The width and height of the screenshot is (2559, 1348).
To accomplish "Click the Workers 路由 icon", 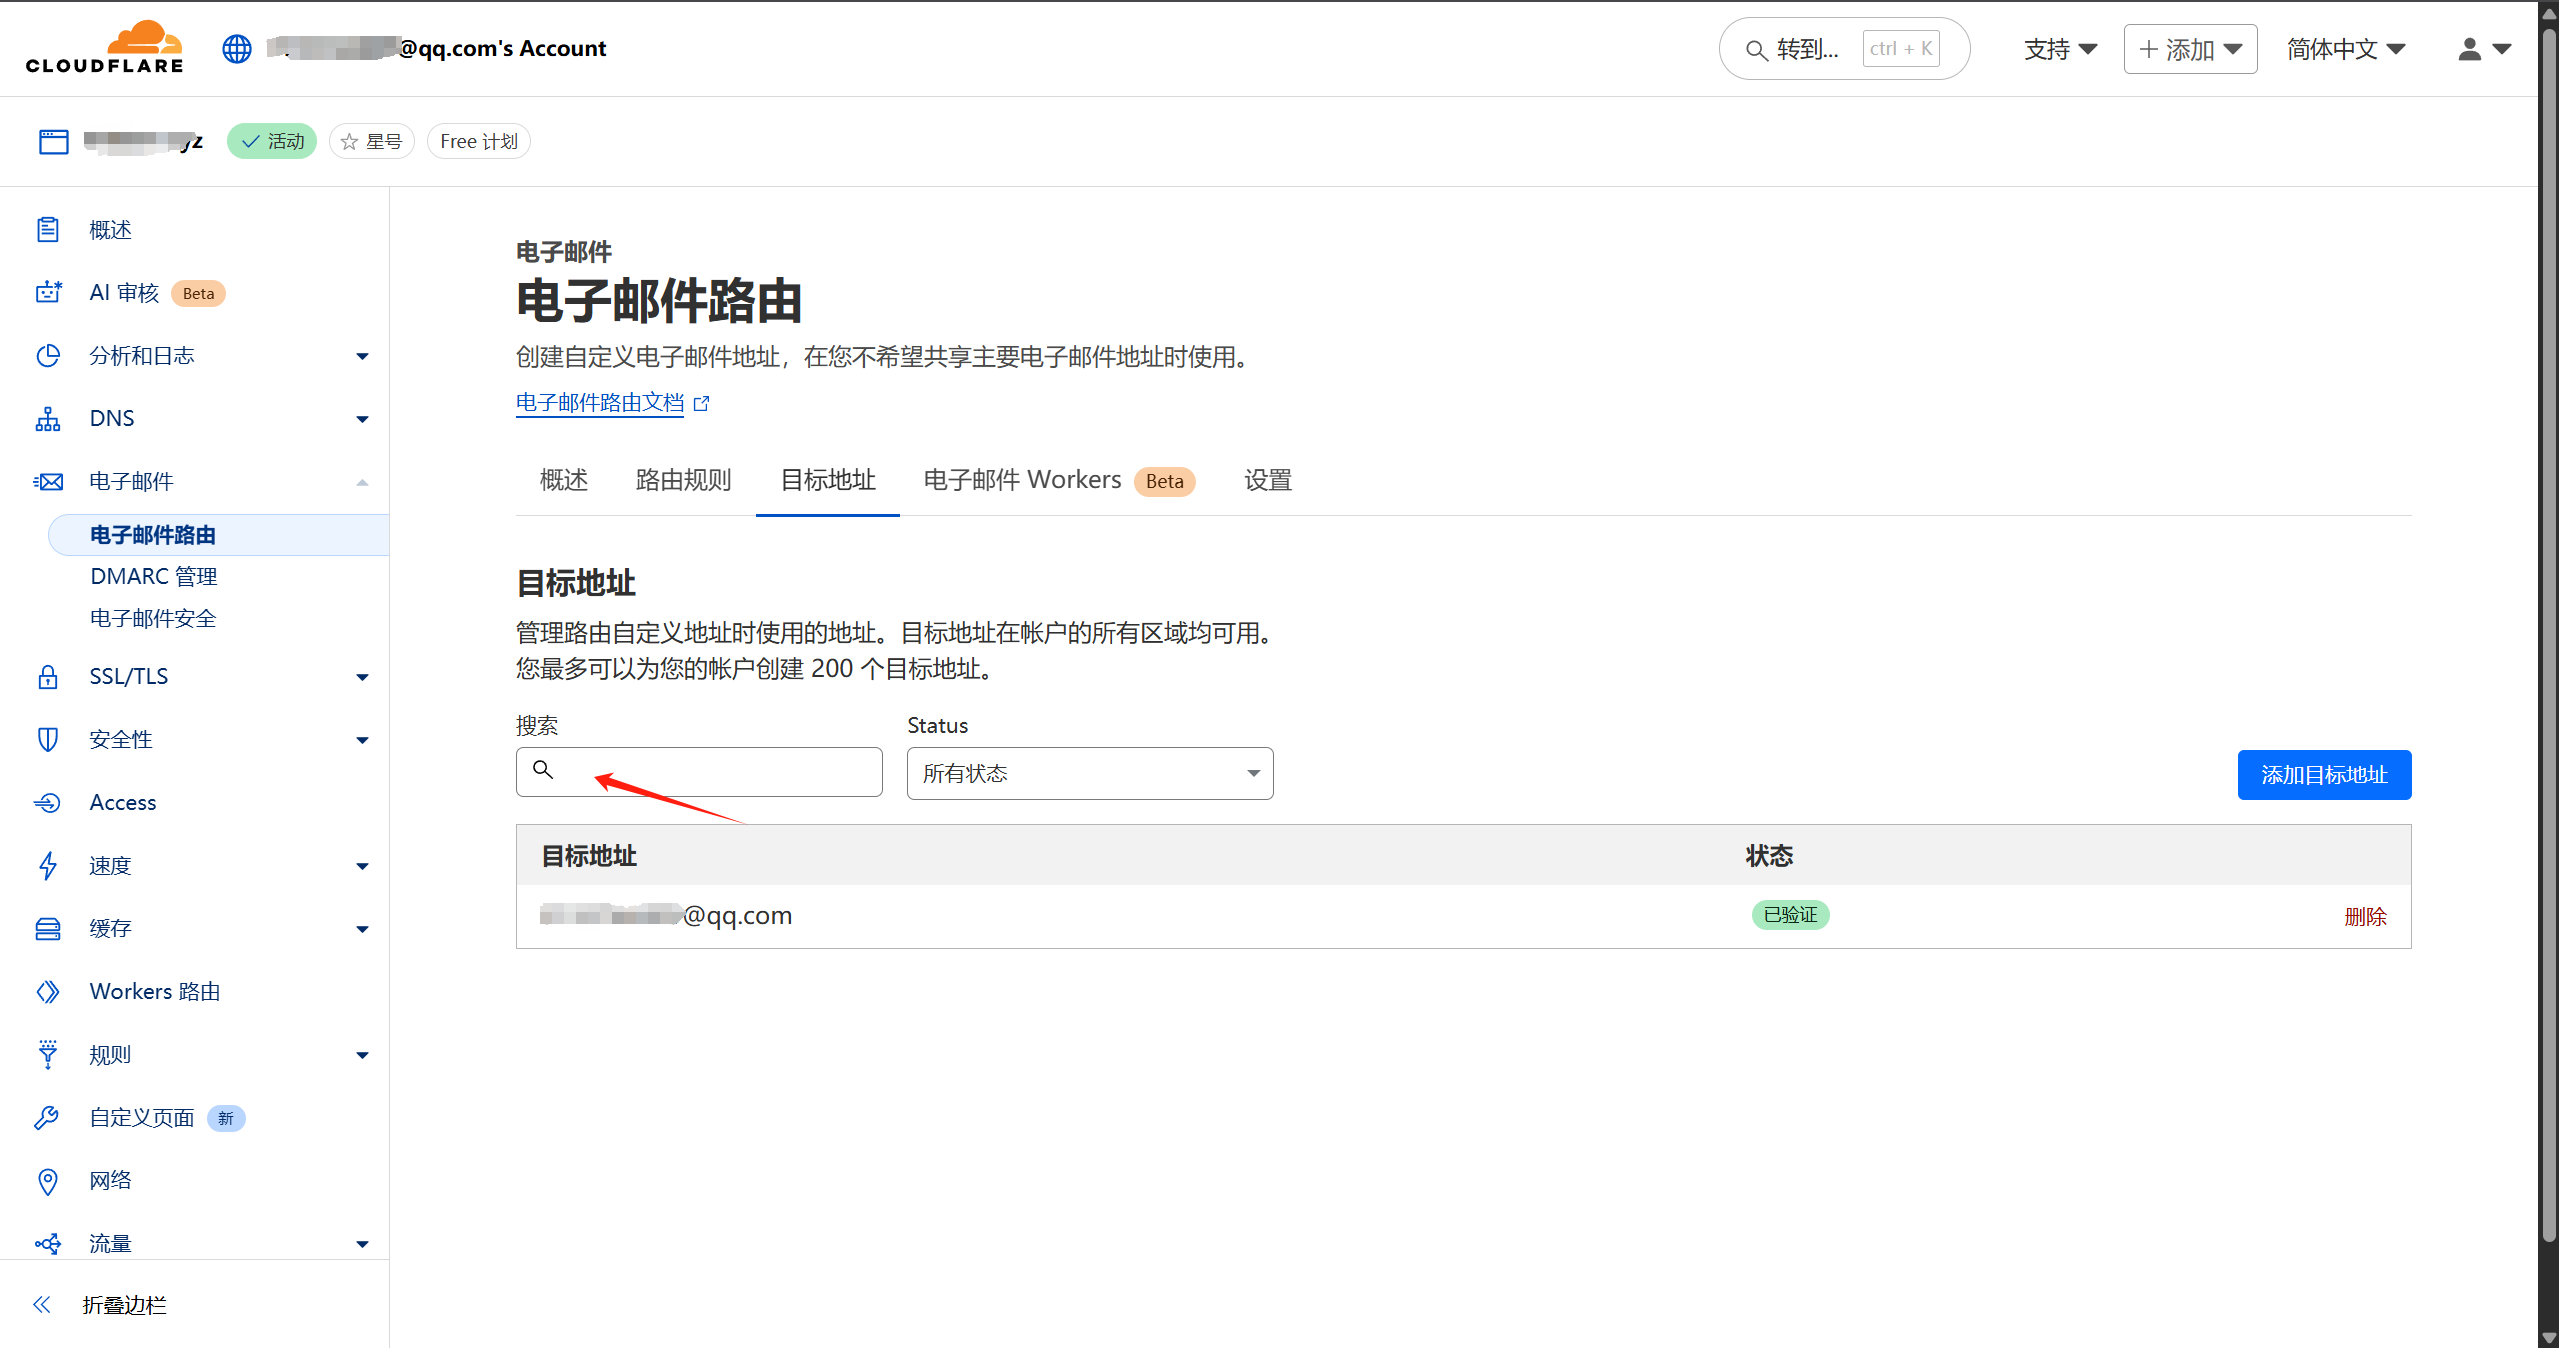I will pos(48,992).
